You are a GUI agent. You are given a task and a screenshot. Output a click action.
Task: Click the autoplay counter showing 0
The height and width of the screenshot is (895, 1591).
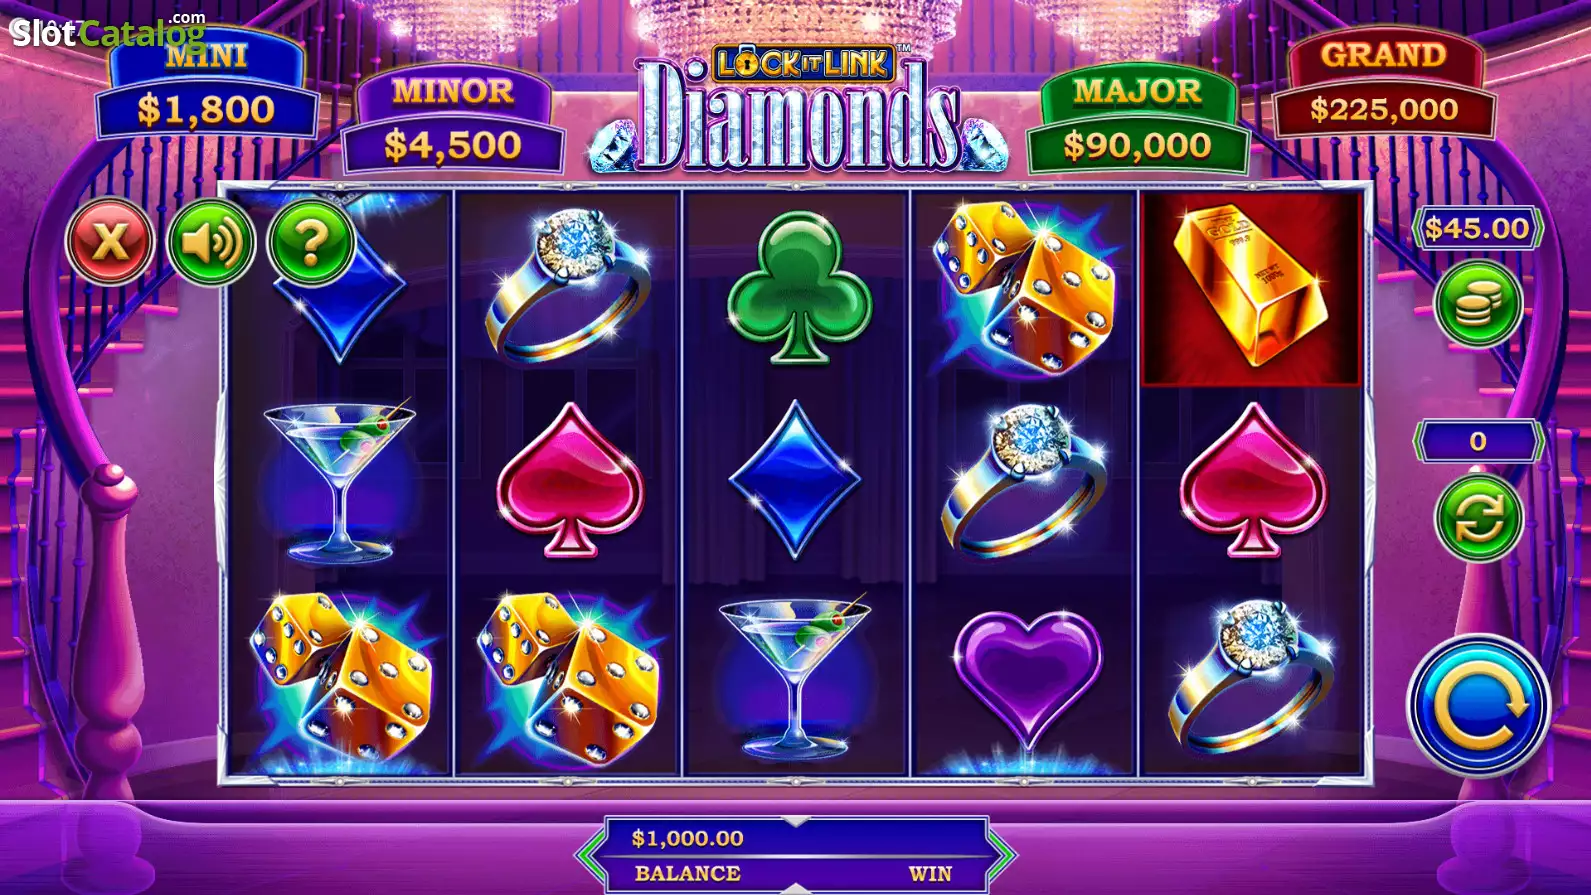coord(1478,441)
